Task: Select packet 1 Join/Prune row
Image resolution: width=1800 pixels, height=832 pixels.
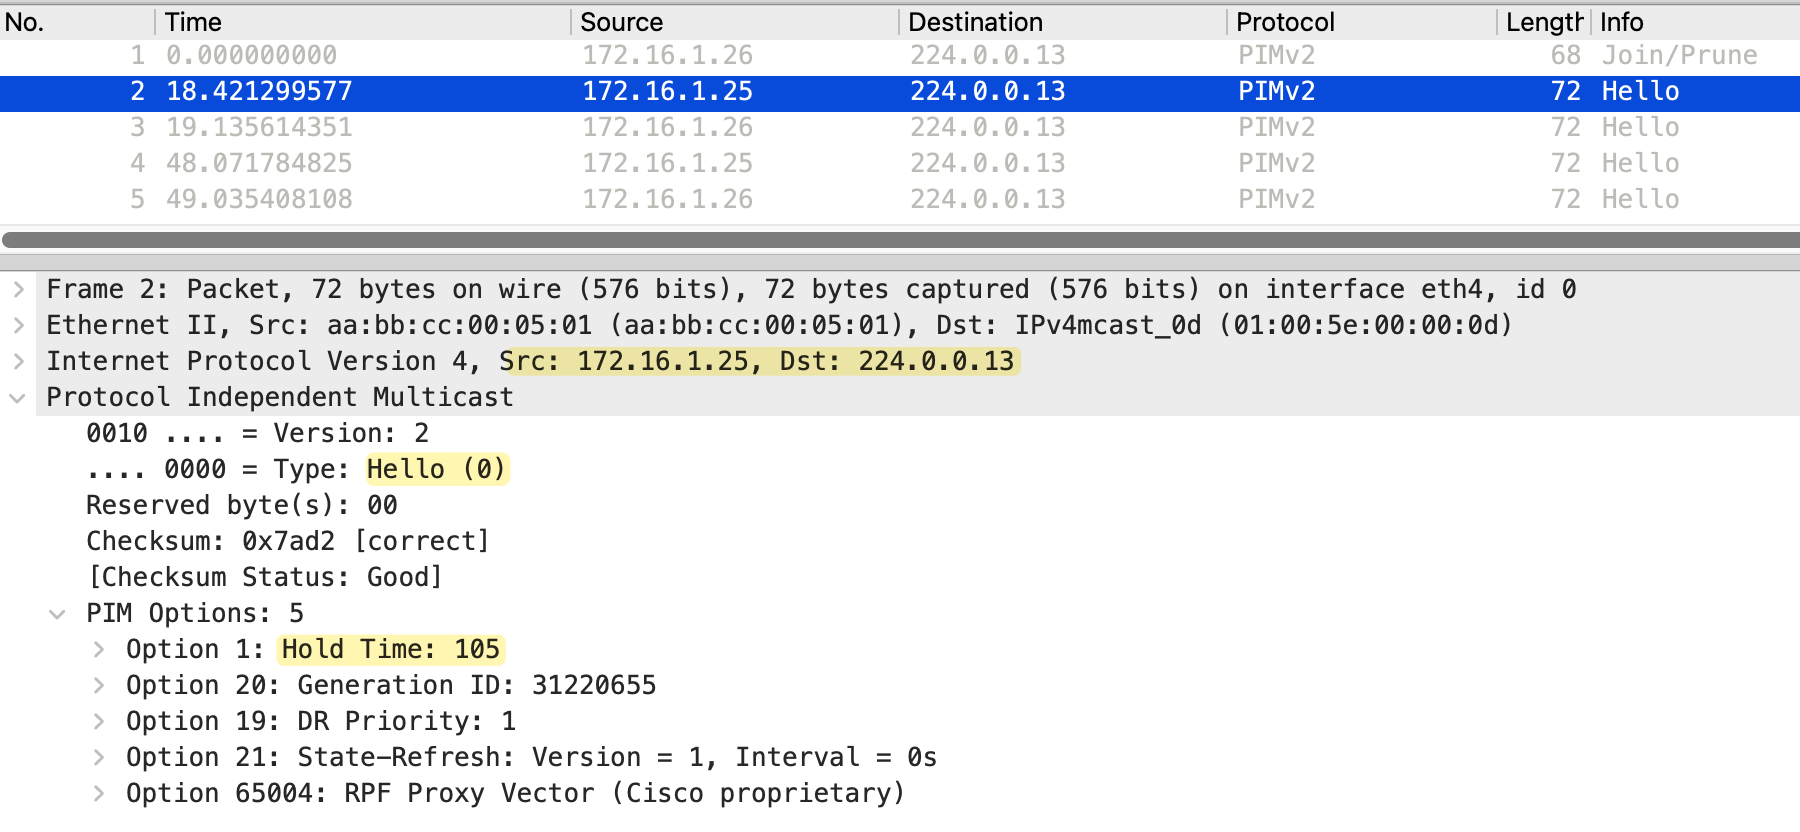Action: coord(900,56)
